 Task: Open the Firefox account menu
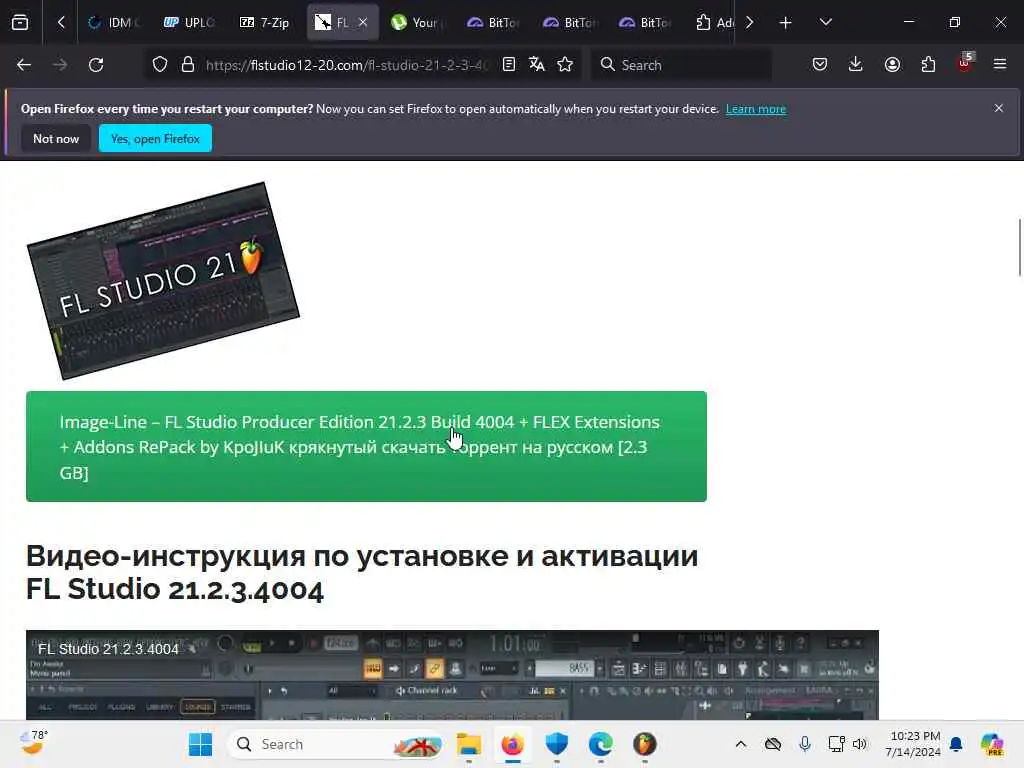pyautogui.click(x=892, y=65)
